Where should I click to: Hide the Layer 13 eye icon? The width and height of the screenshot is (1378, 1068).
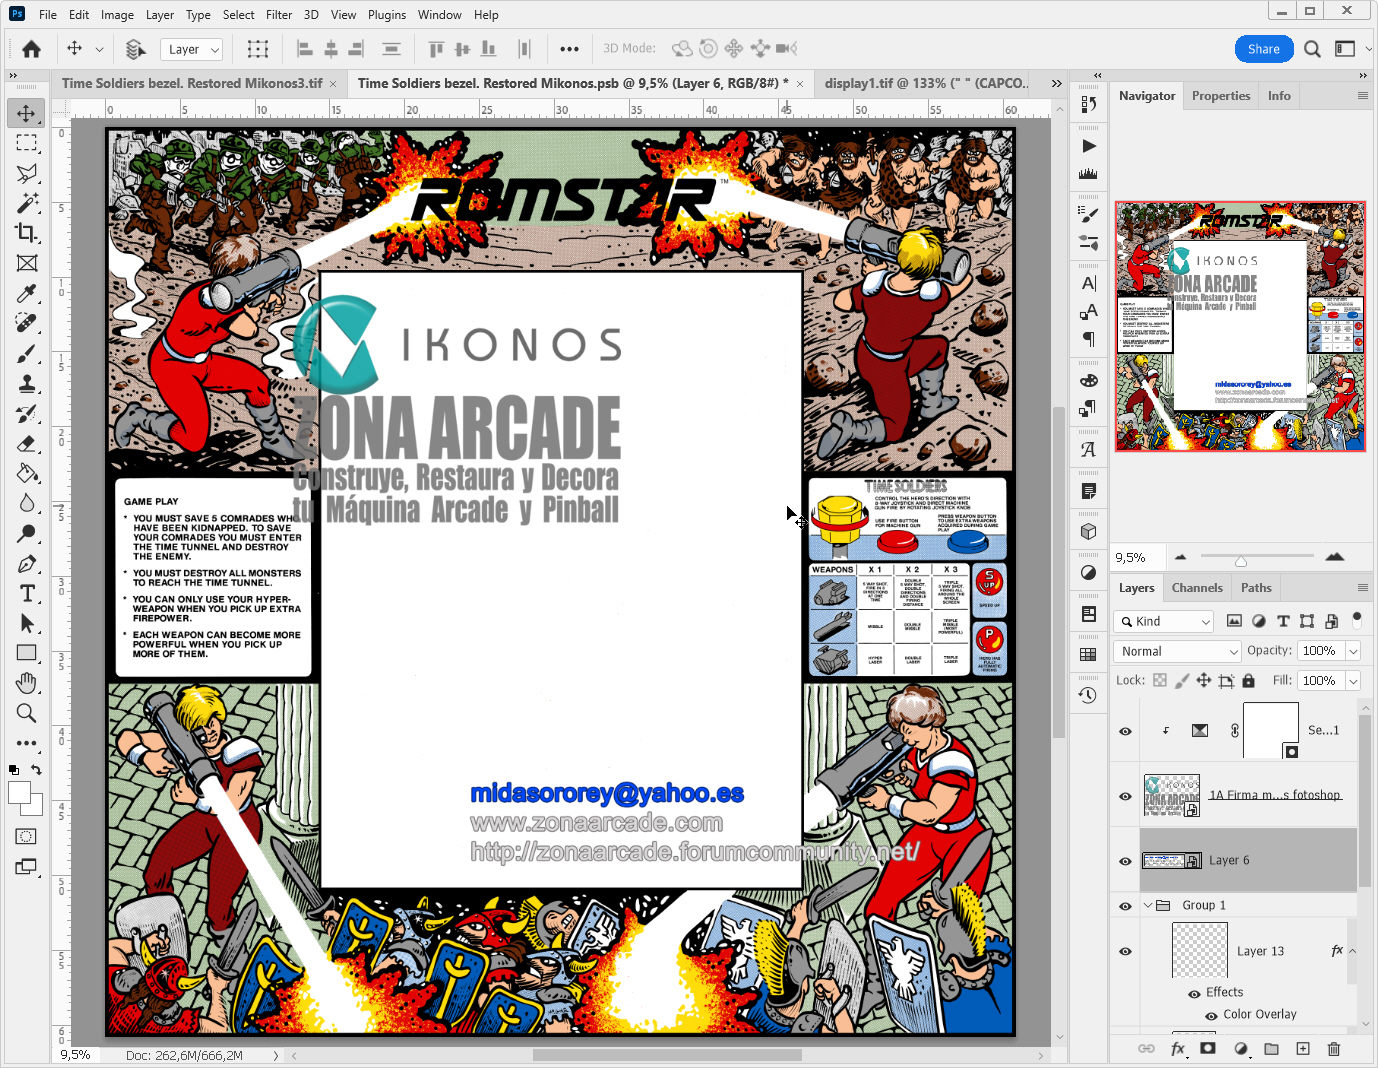tap(1125, 951)
